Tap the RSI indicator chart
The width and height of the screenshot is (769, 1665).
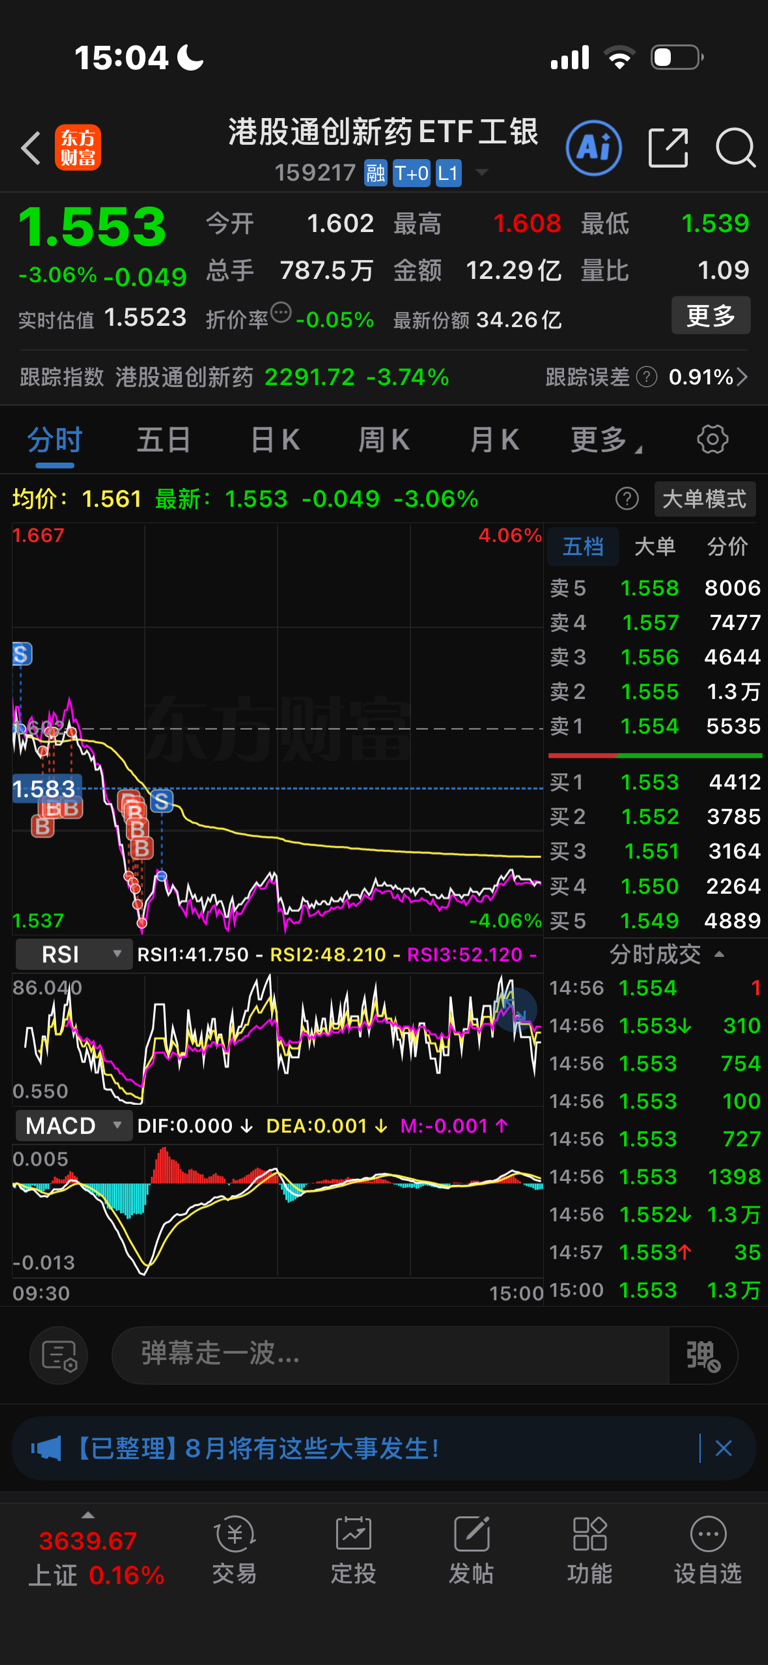pyautogui.click(x=277, y=1038)
